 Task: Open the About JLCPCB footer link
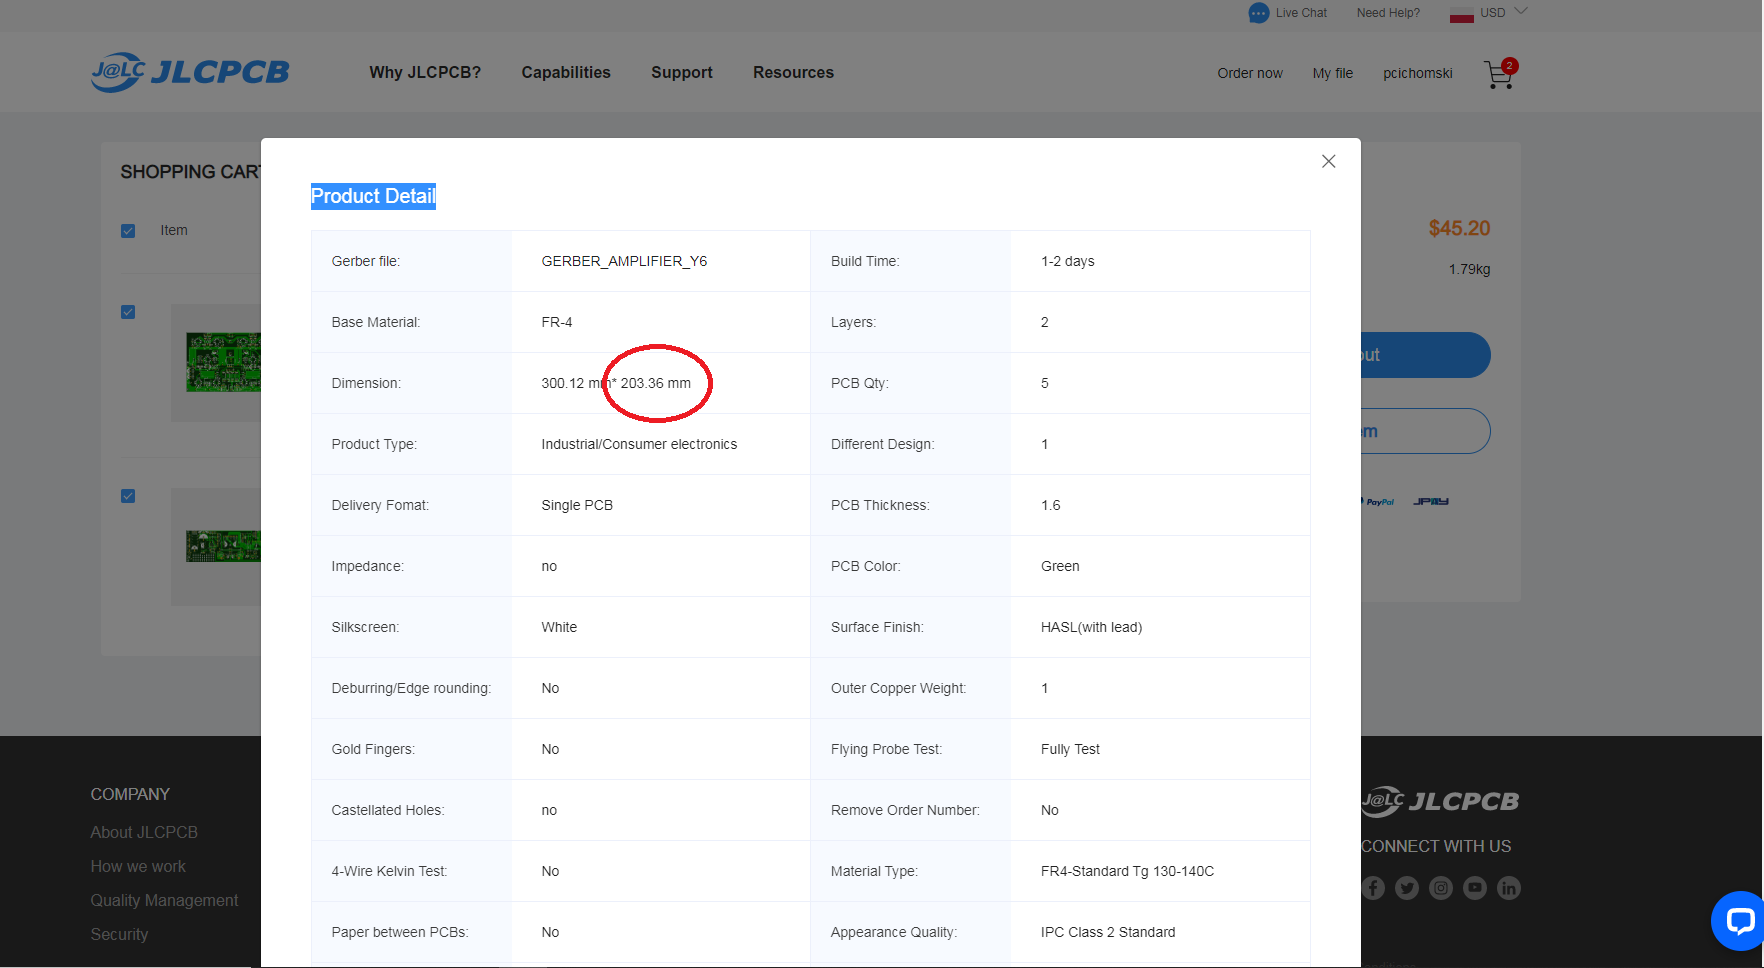pos(144,832)
